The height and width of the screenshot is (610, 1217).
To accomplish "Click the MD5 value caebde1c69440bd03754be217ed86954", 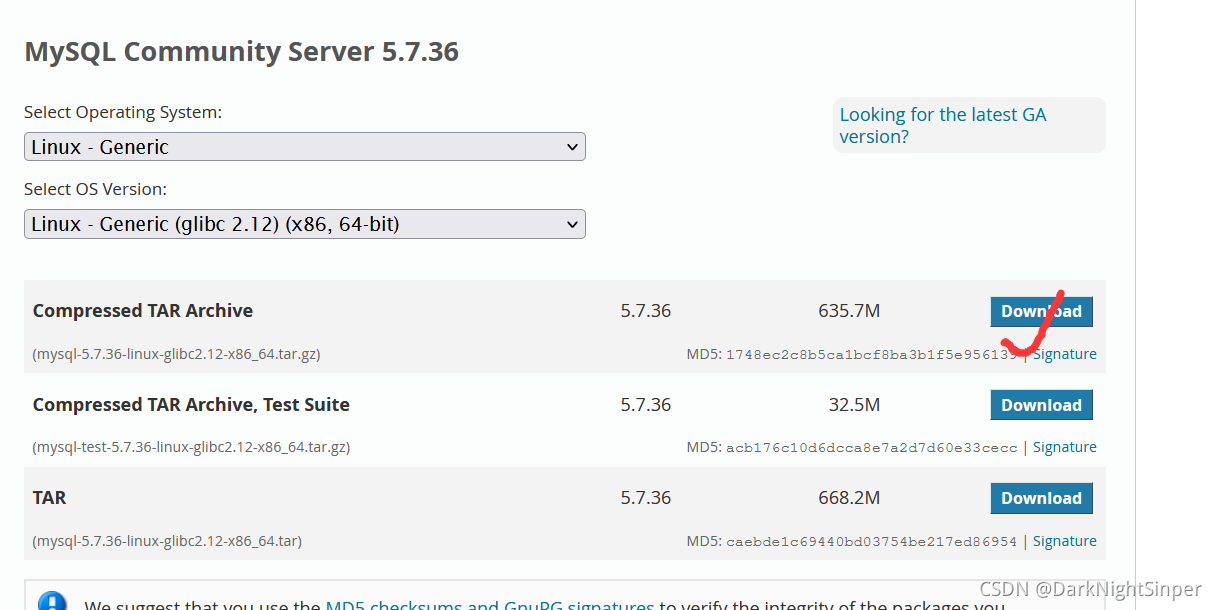I will pyautogui.click(x=872, y=542).
